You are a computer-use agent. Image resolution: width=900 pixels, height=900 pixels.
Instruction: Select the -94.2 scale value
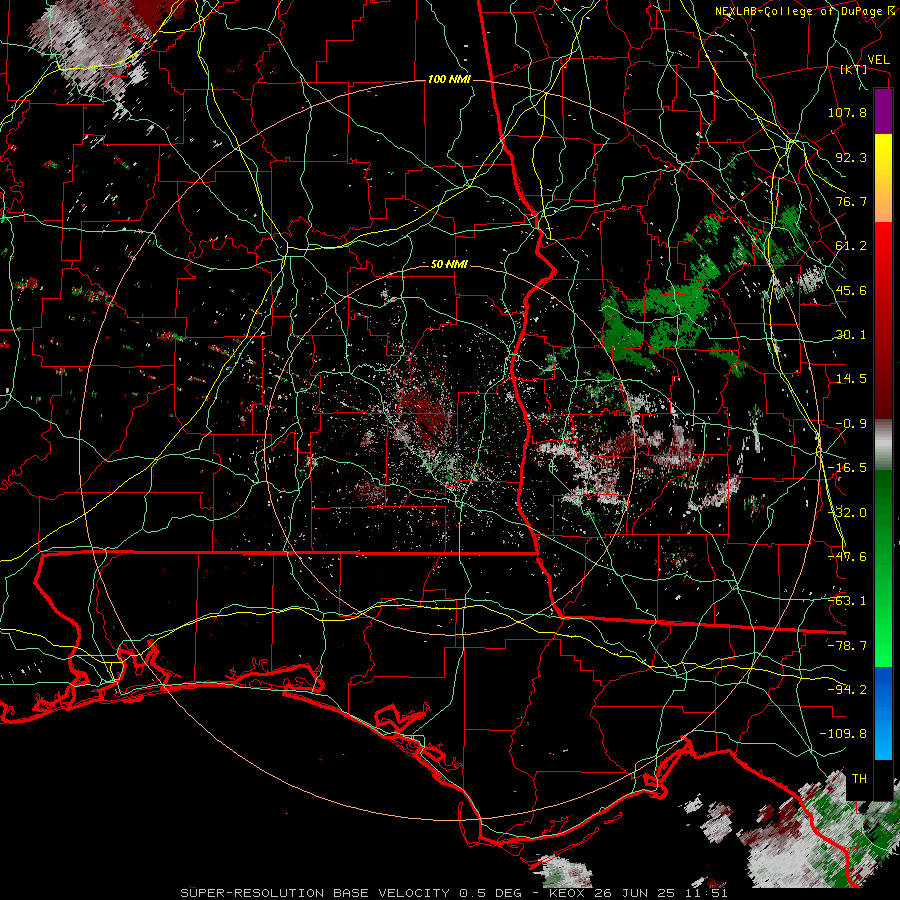(x=847, y=690)
